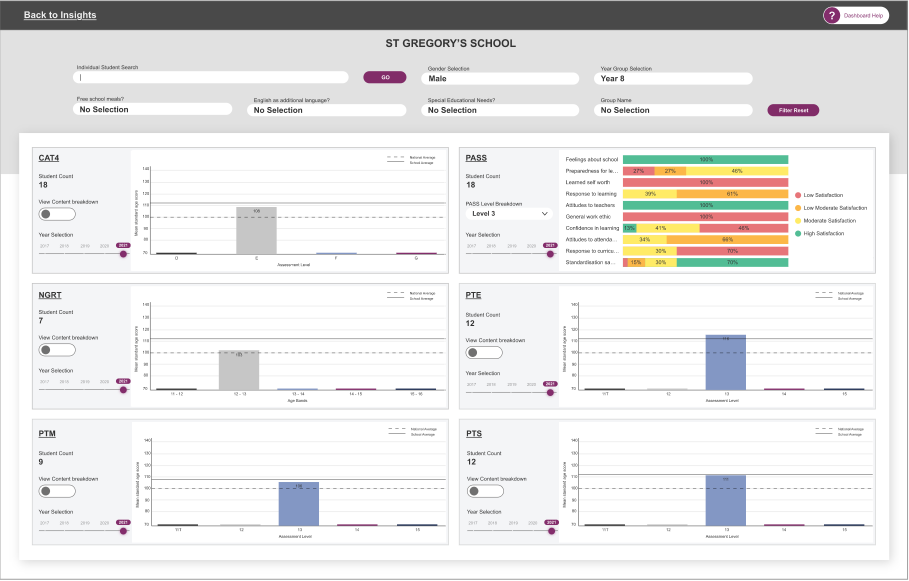This screenshot has width=909, height=581.
Task: Turn on PTM View Content breakdown
Action: 51,491
